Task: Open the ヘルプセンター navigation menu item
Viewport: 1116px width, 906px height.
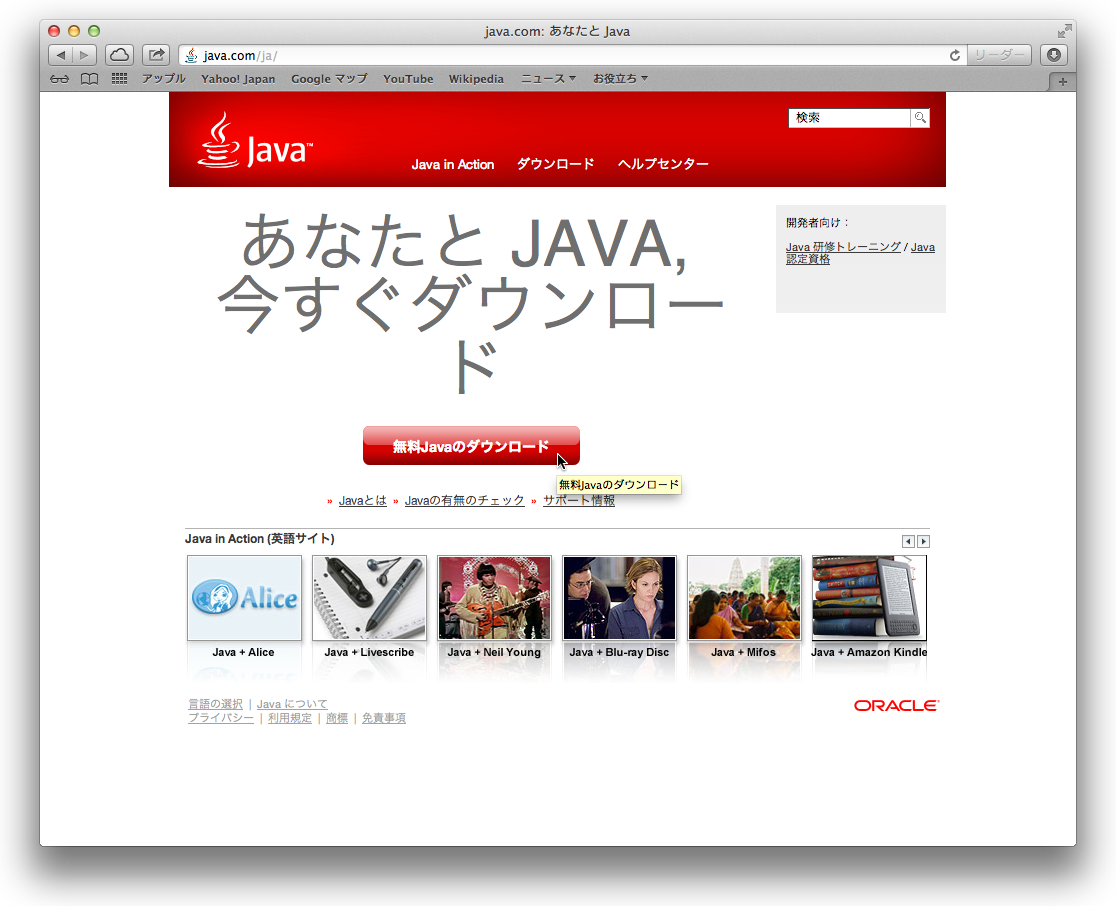Action: coord(663,164)
